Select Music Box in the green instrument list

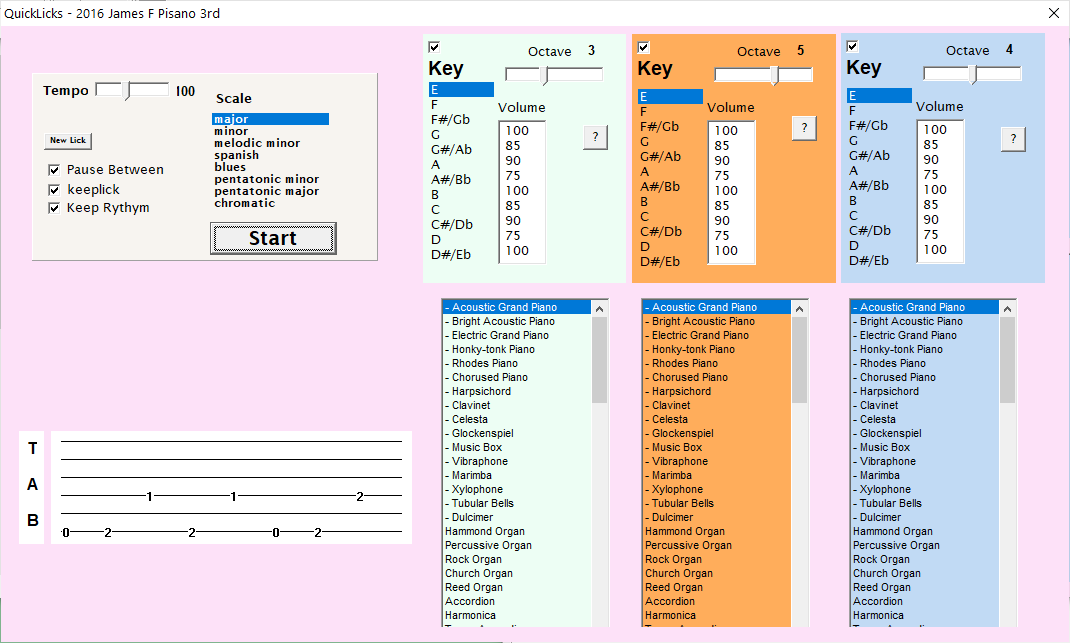point(517,447)
